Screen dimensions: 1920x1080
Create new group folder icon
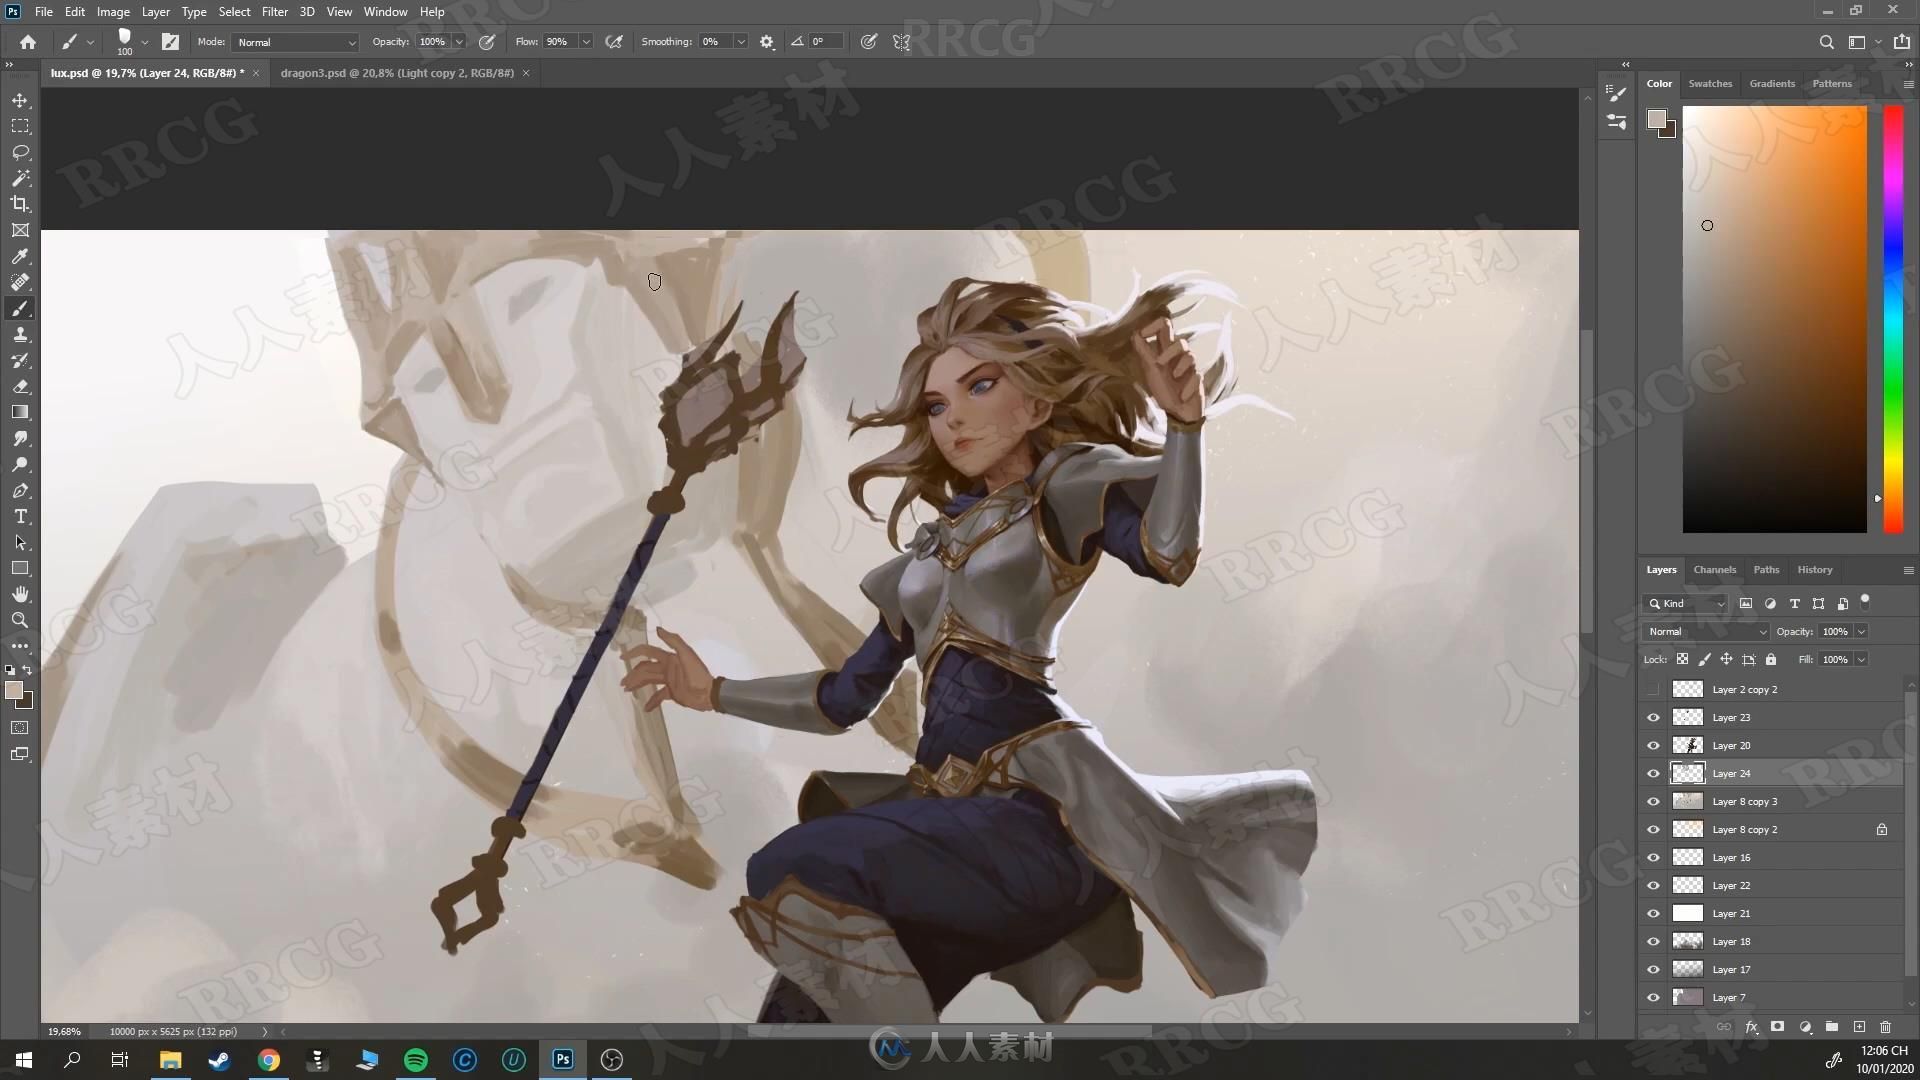click(x=1832, y=1027)
